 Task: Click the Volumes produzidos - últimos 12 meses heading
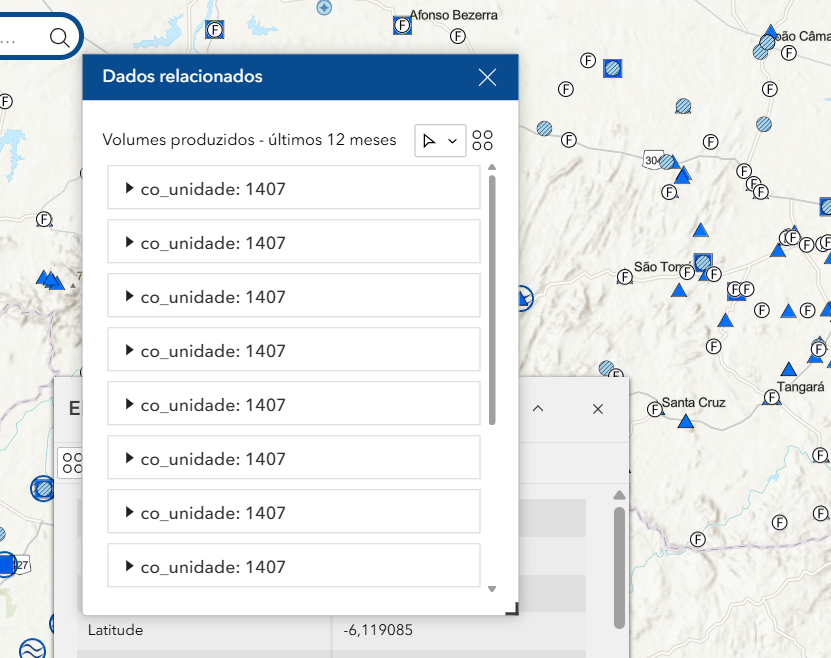click(x=249, y=140)
